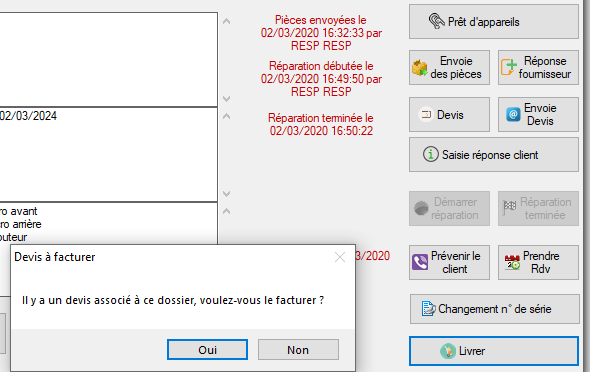590x372 pixels.
Task: Click the Saisie réponse client info icon
Action: pyautogui.click(x=430, y=154)
